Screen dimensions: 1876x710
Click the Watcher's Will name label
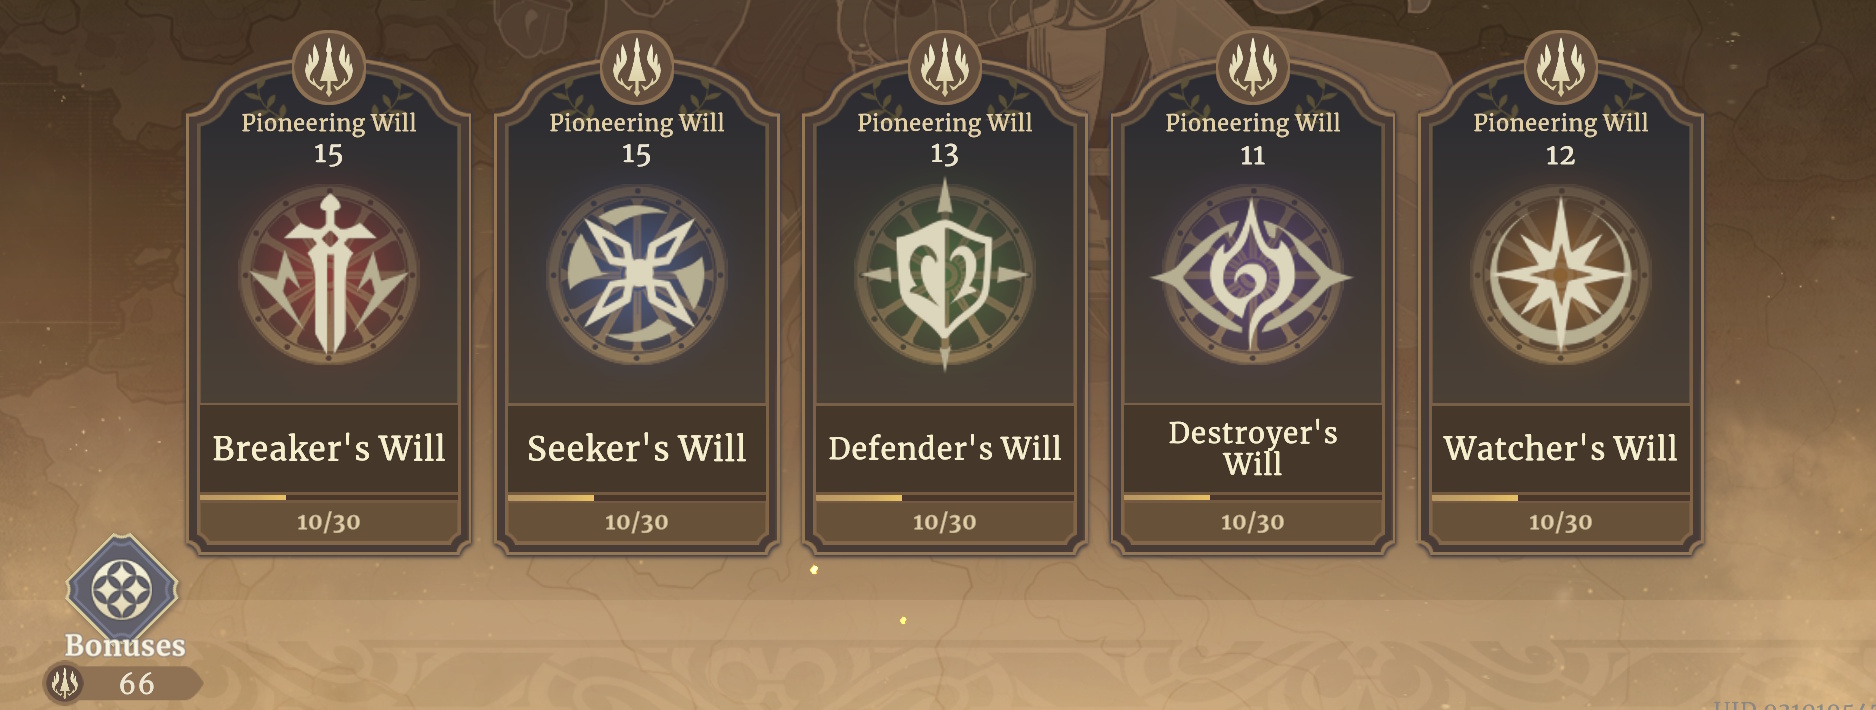1560,448
